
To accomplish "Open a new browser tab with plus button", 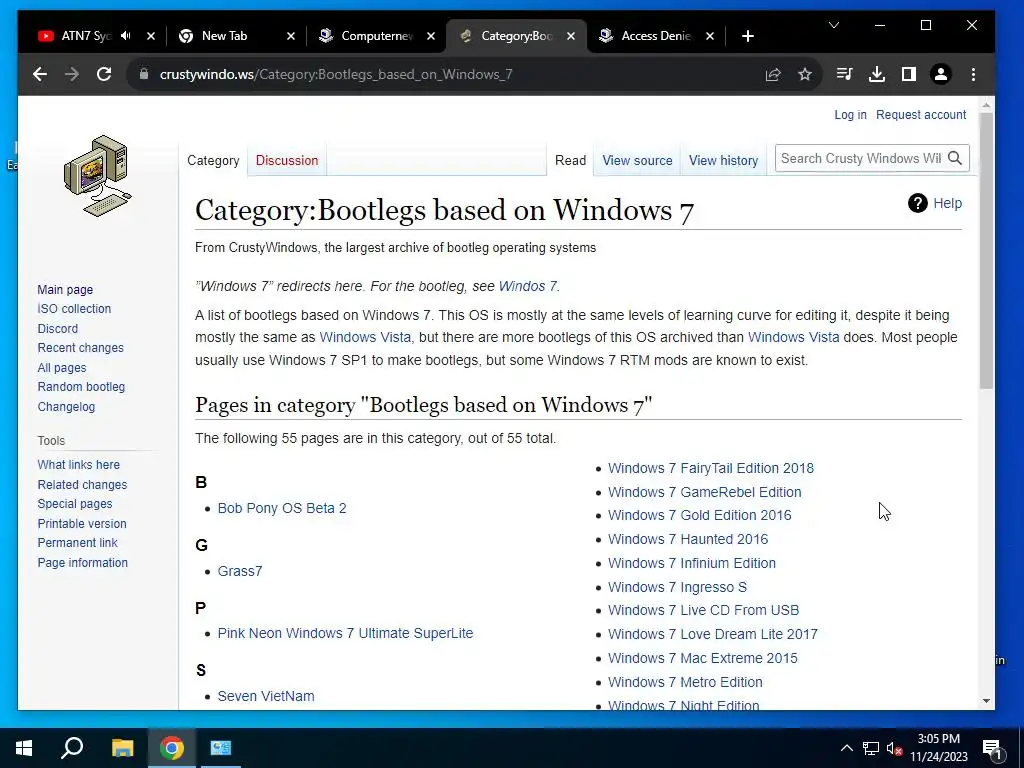I will pyautogui.click(x=748, y=36).
